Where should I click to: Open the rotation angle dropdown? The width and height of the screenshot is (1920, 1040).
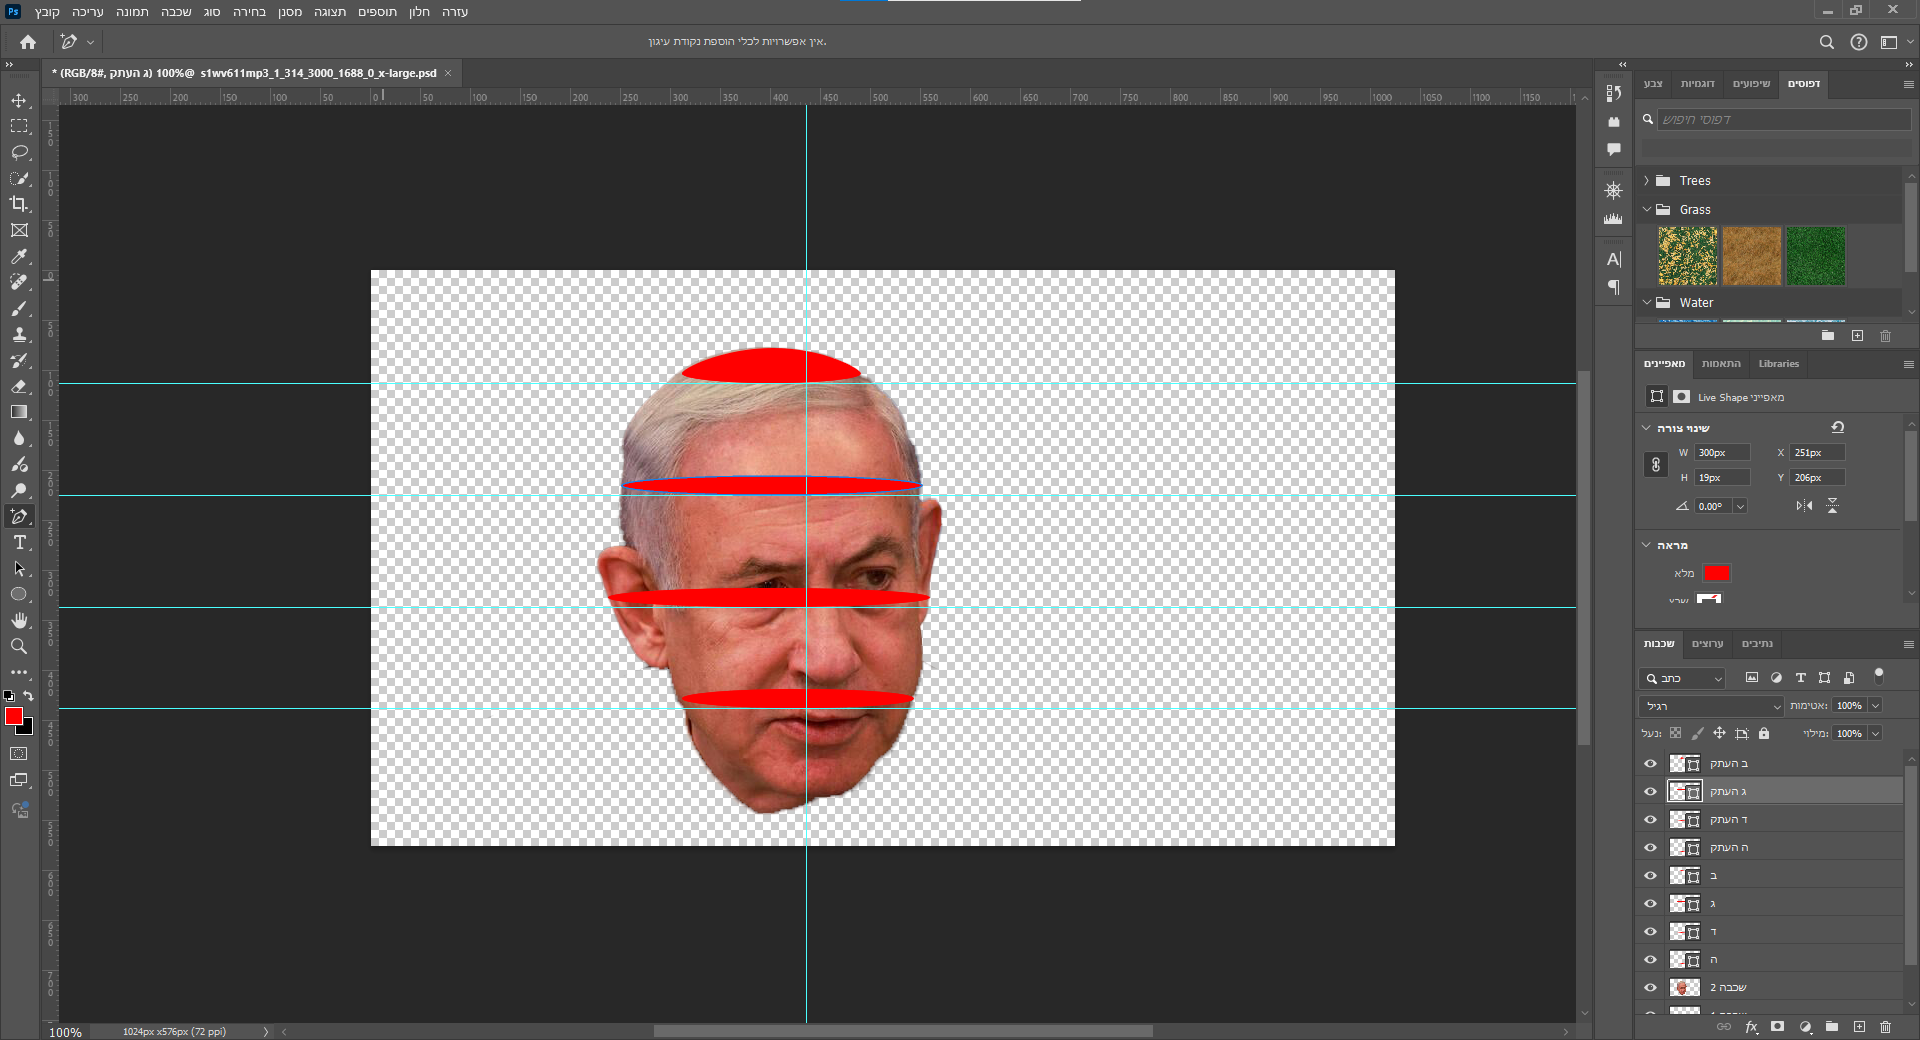tap(1740, 506)
